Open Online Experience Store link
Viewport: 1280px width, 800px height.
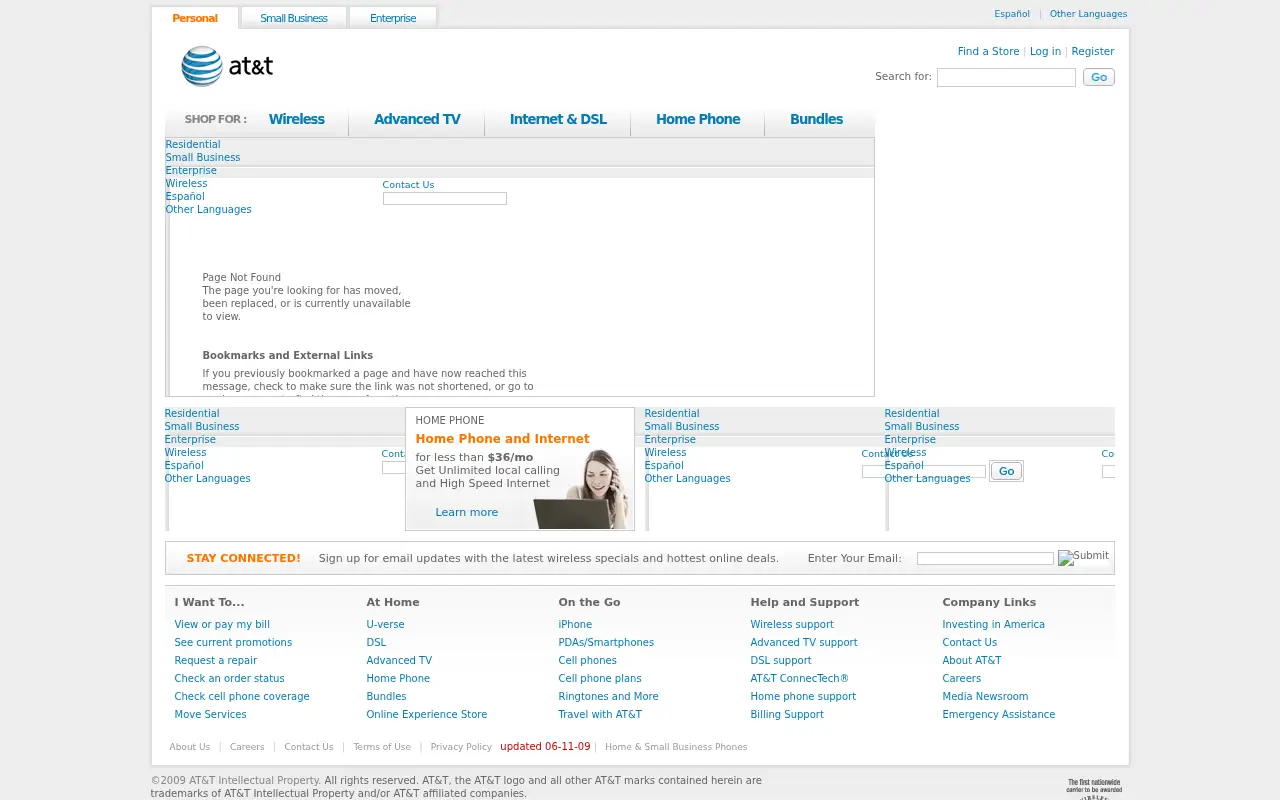tap(426, 714)
